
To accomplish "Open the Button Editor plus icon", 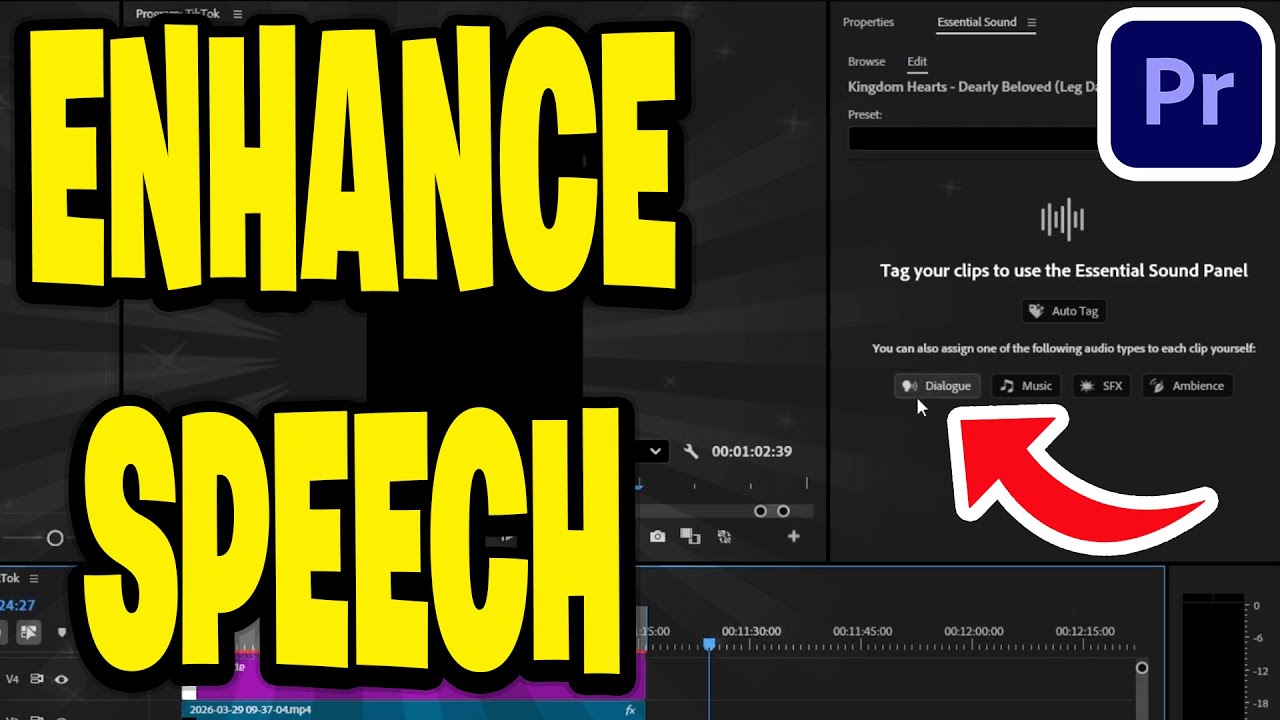I will pyautogui.click(x=794, y=537).
